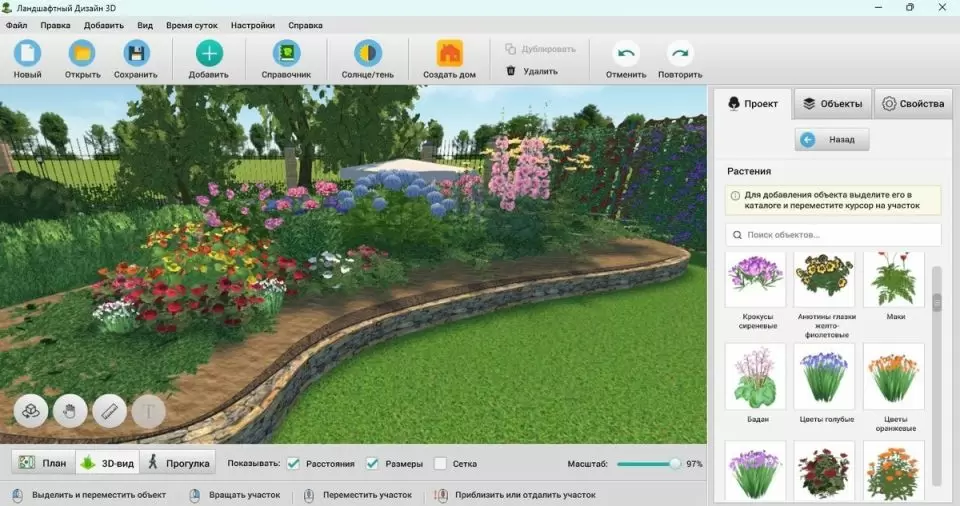Open the Время суток menu
The image size is (960, 506).
[x=191, y=24]
